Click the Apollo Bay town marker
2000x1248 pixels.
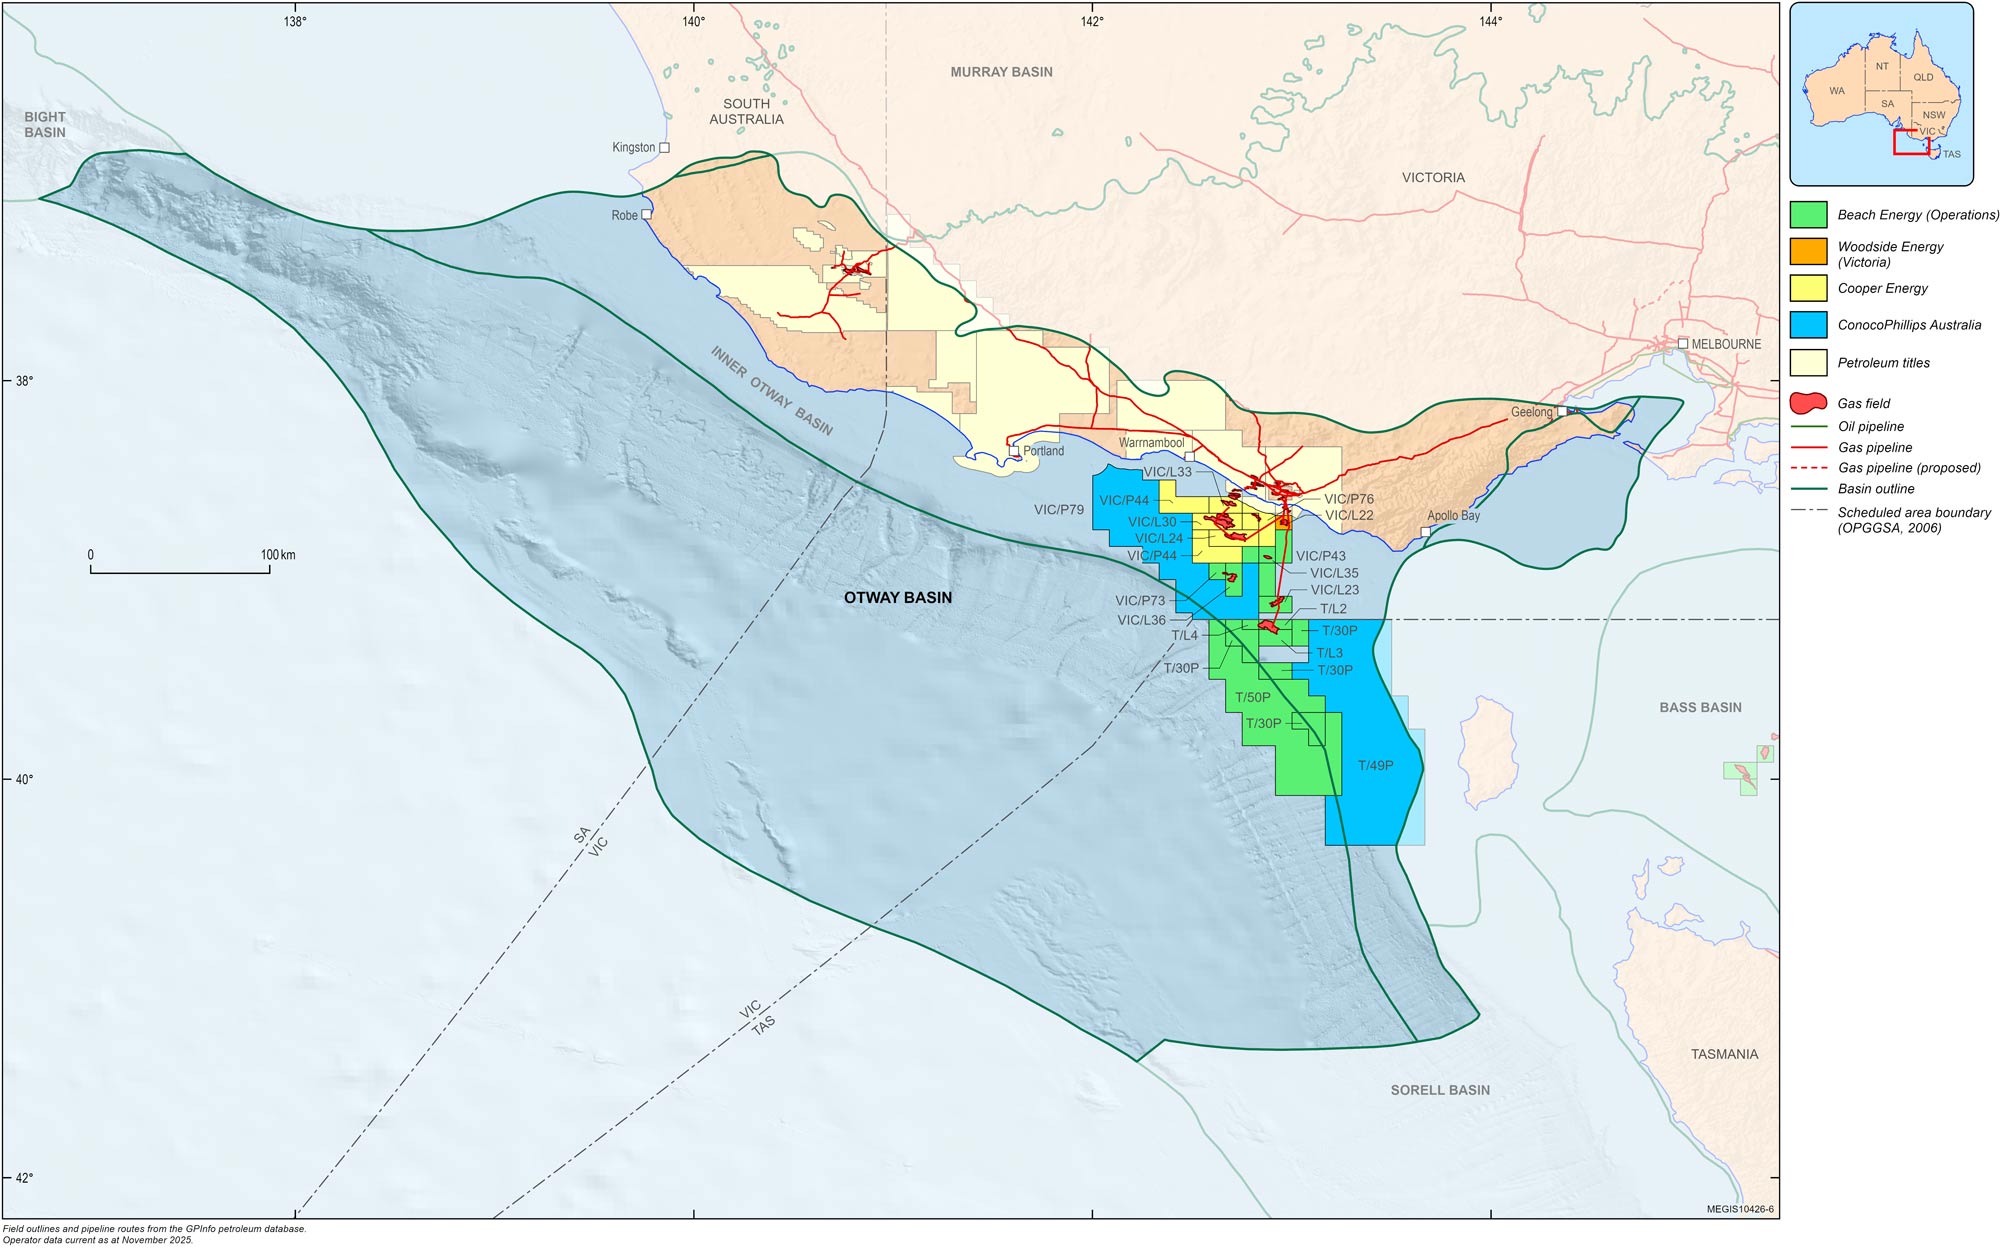click(x=1425, y=531)
